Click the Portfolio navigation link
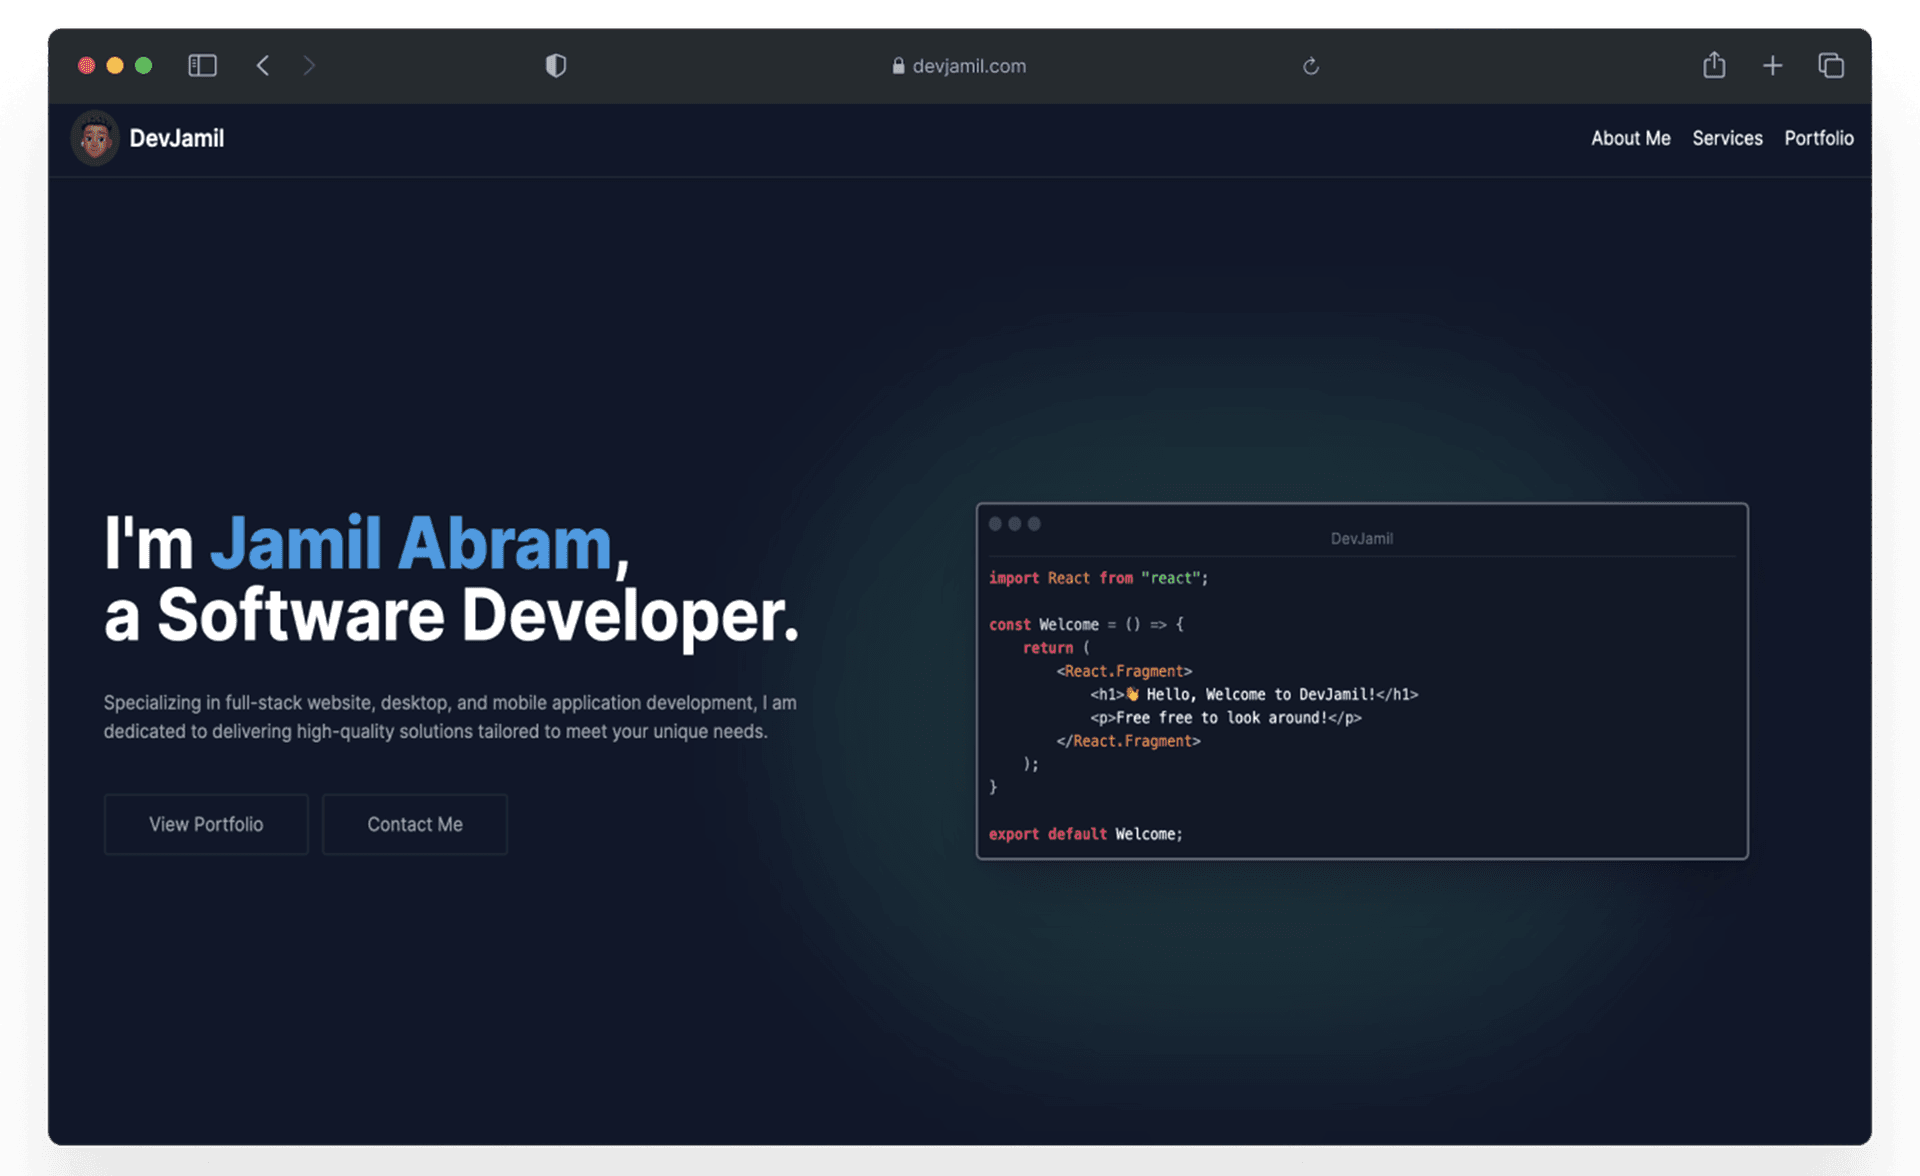 click(x=1820, y=136)
